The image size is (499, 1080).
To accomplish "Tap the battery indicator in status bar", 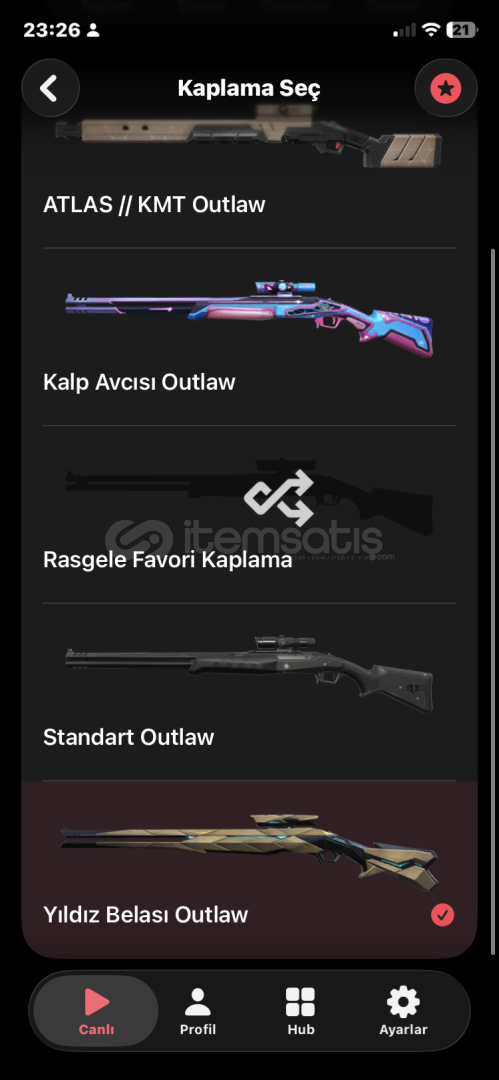I will pos(462,30).
